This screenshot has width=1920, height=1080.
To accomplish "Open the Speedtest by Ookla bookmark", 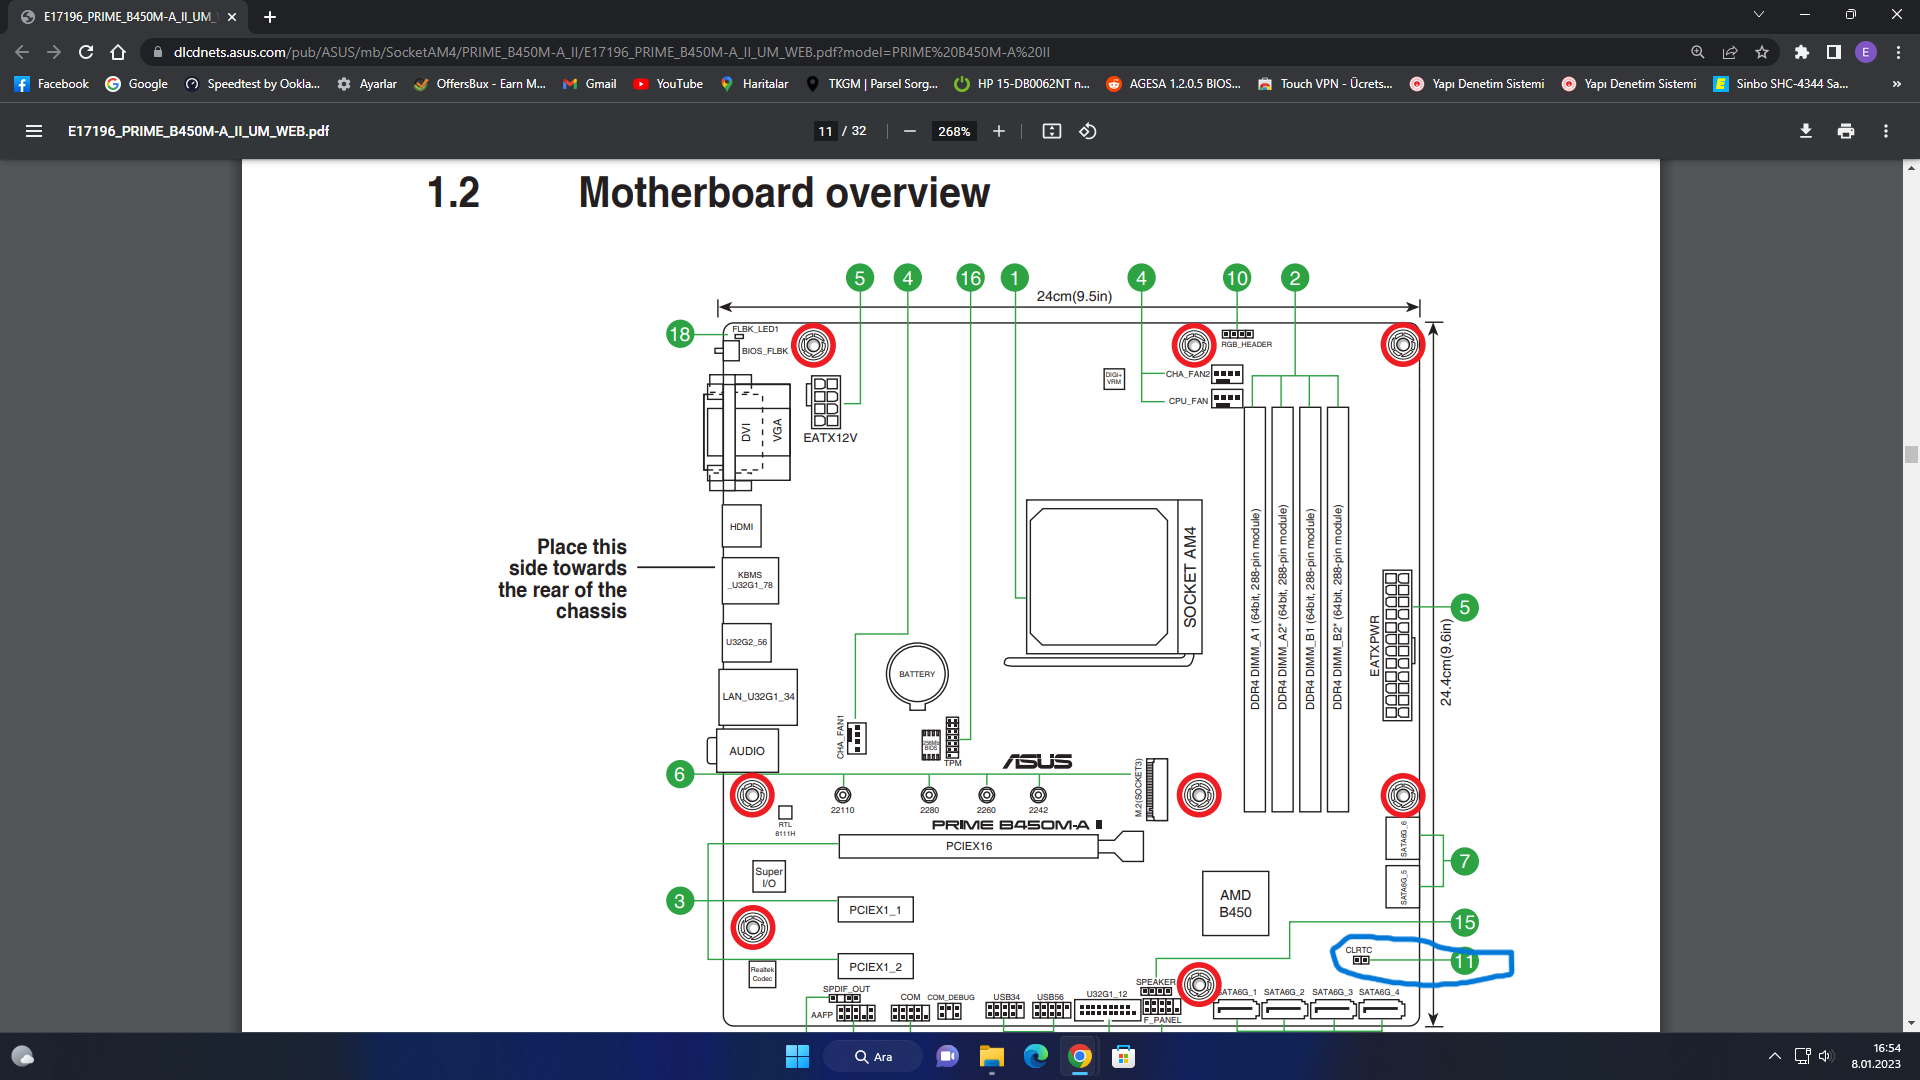I will [253, 84].
